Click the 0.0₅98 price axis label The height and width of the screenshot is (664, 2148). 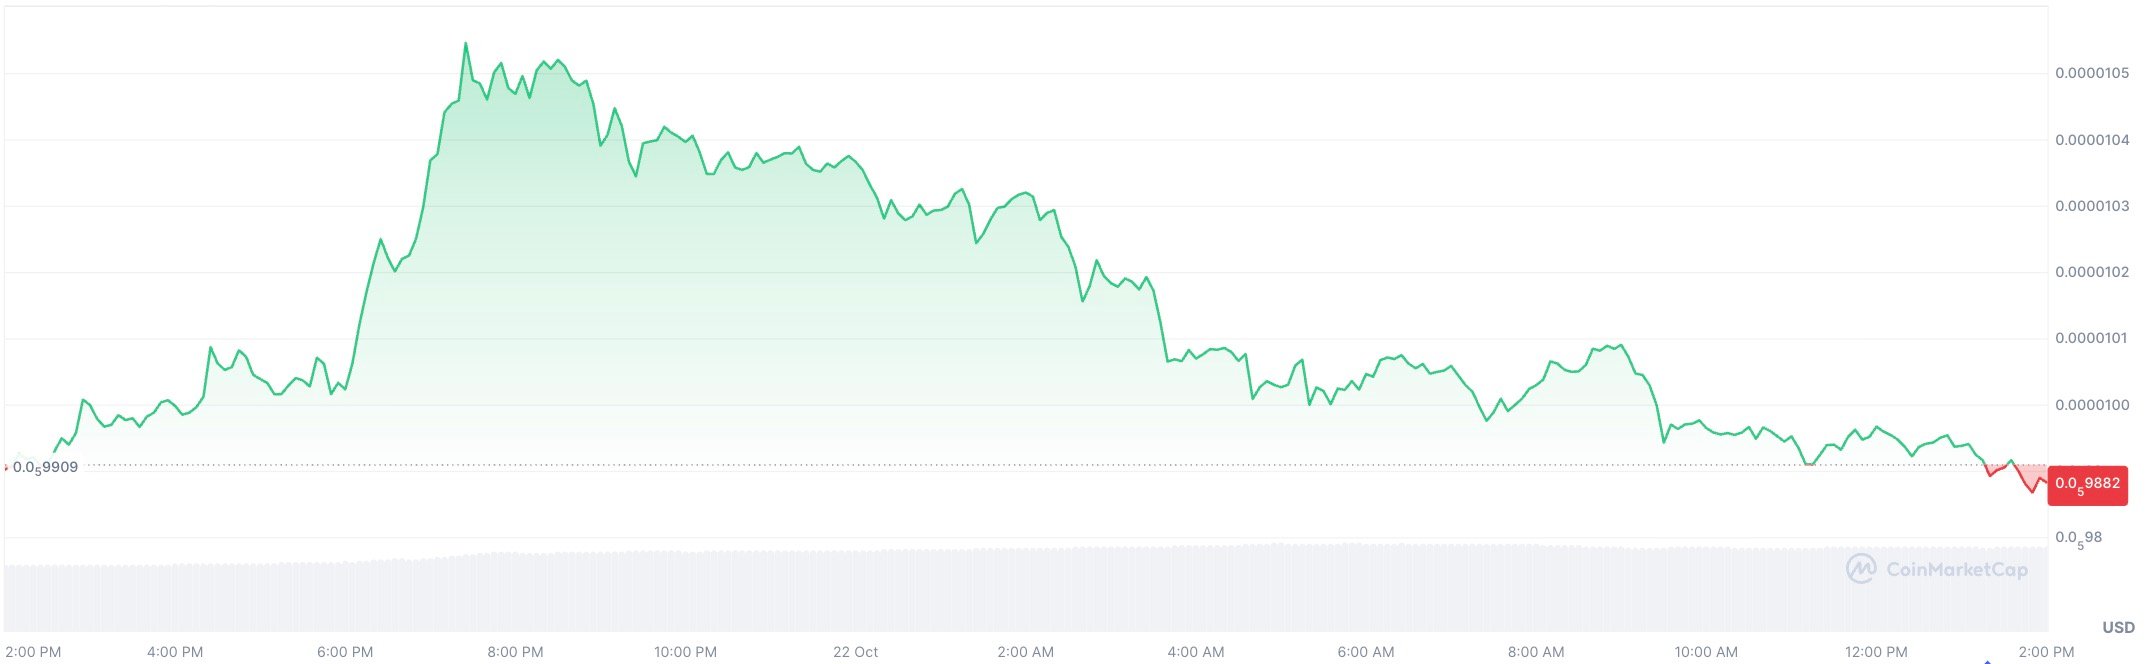point(2078,538)
